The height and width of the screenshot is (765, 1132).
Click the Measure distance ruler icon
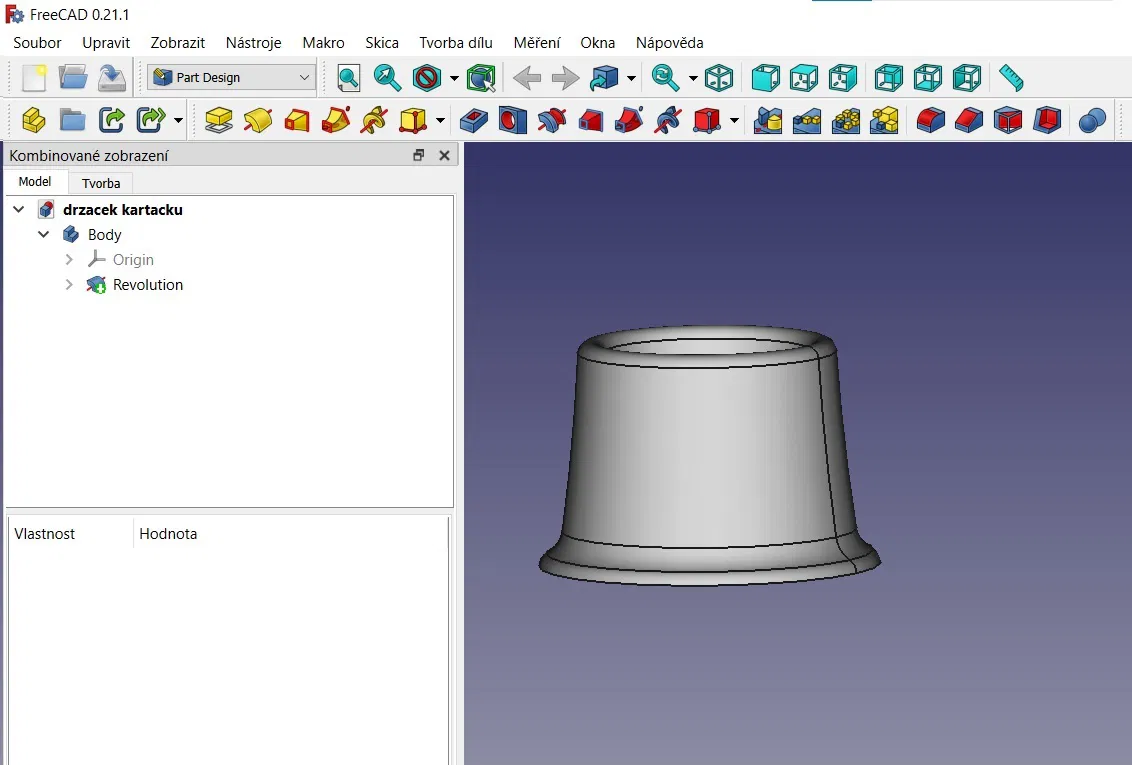point(1011,78)
